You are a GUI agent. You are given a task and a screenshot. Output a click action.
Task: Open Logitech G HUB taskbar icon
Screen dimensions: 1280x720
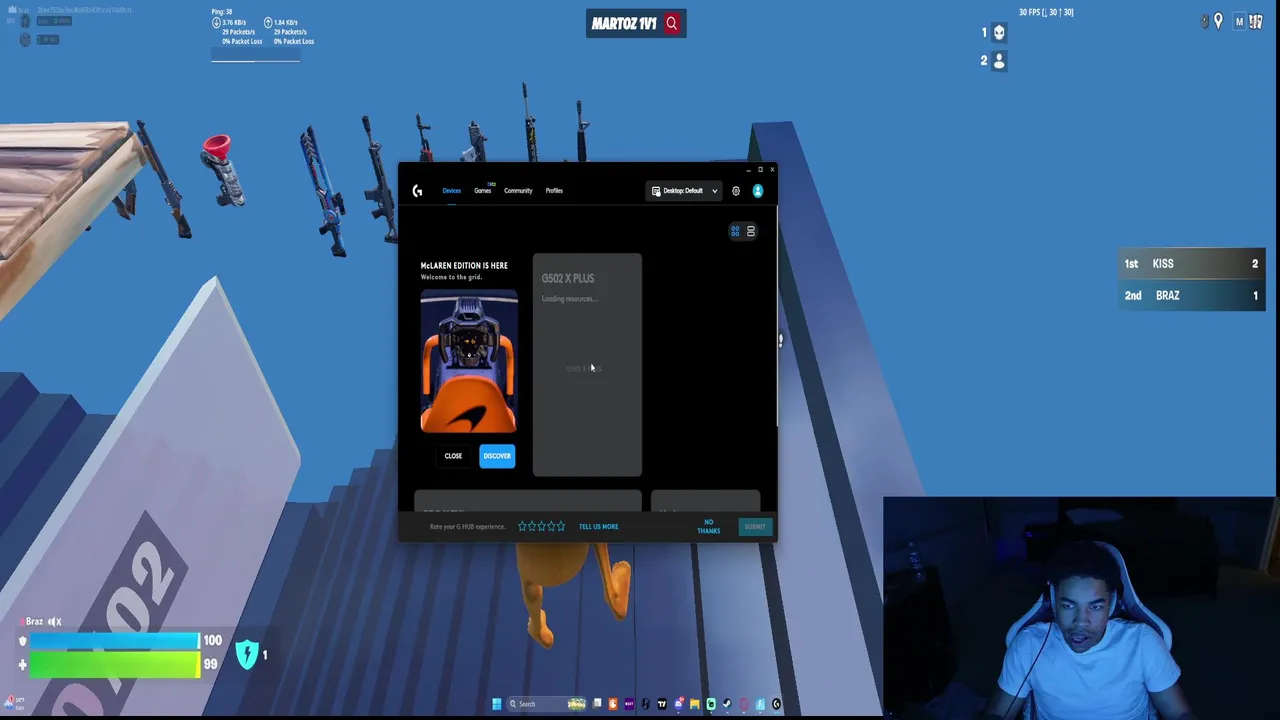click(x=776, y=704)
